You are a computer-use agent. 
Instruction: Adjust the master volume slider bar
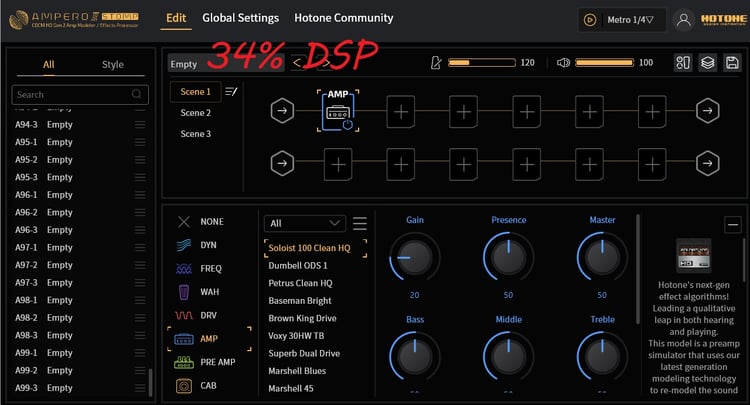click(x=604, y=63)
